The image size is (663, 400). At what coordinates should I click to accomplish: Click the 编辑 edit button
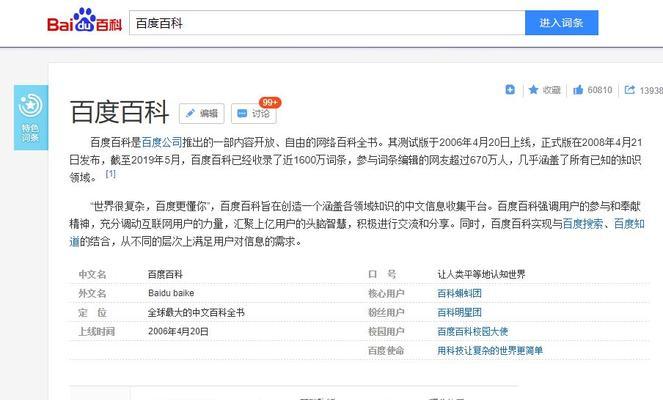click(202, 113)
